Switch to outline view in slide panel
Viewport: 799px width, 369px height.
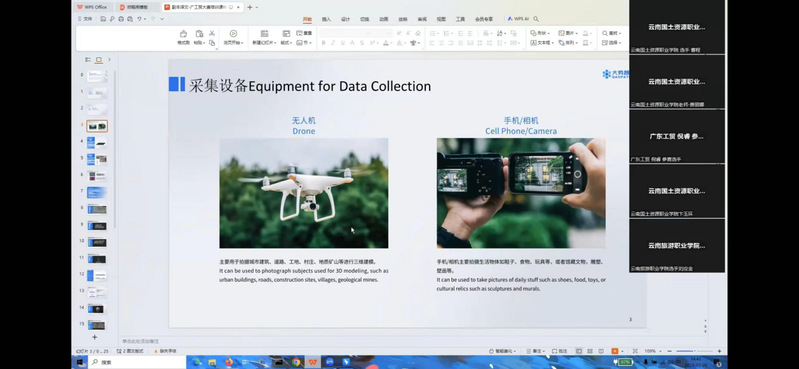click(88, 60)
